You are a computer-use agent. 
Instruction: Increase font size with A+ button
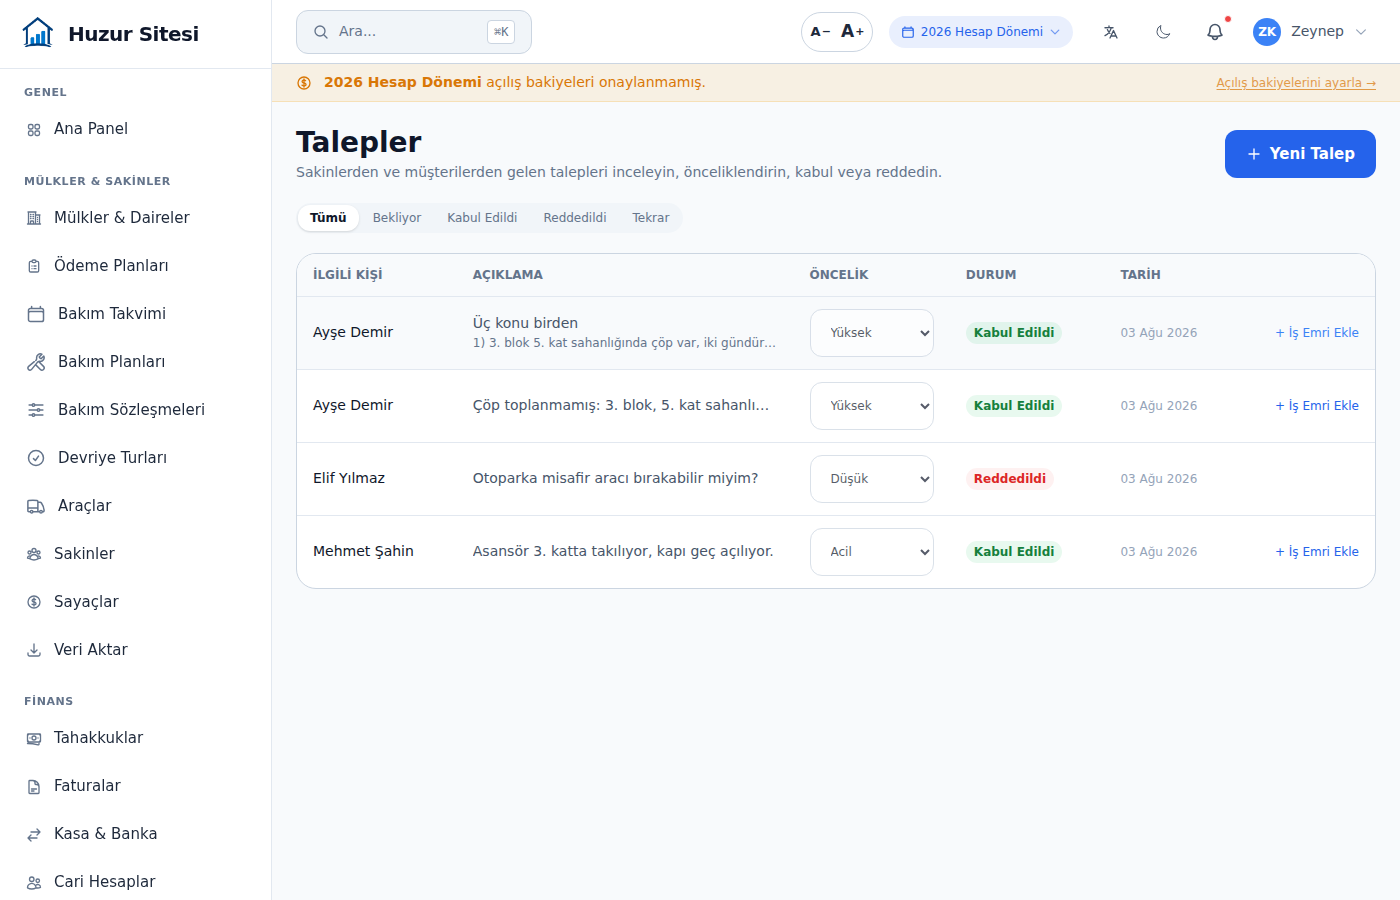852,32
